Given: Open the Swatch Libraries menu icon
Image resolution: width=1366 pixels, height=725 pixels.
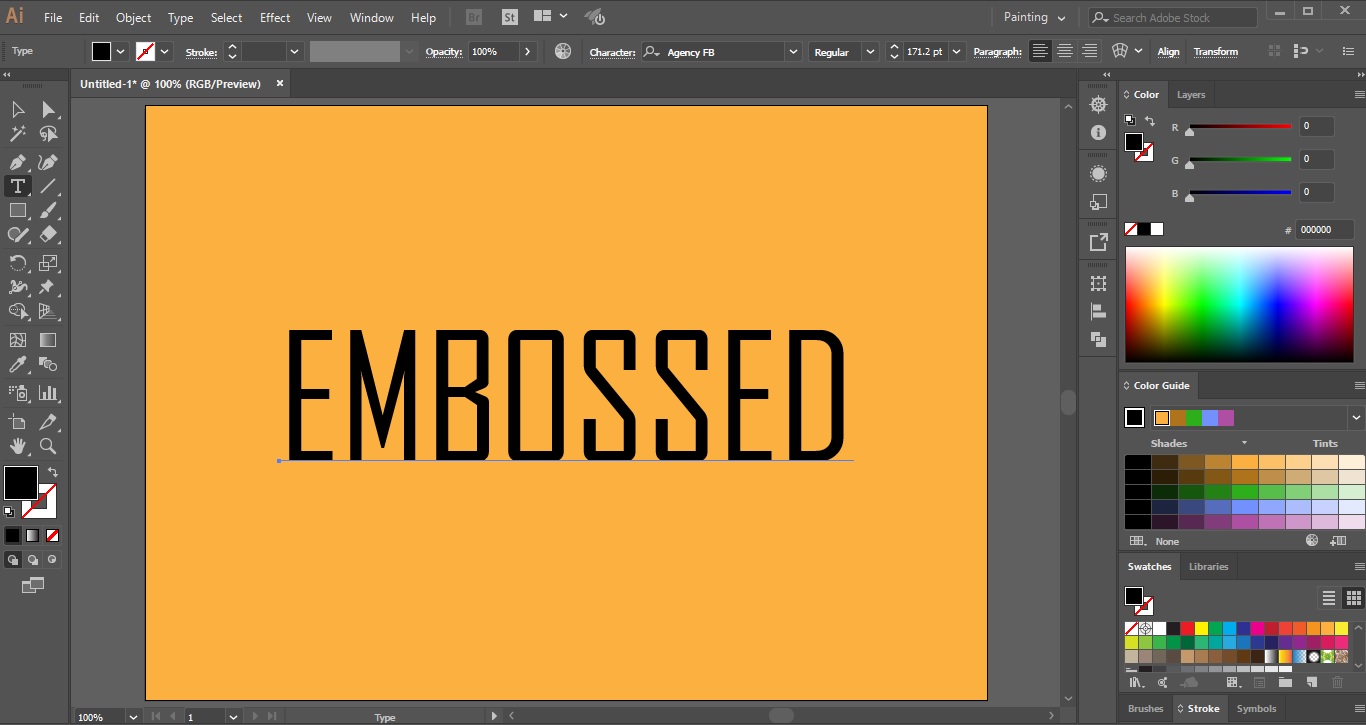Looking at the screenshot, I should [1136, 682].
